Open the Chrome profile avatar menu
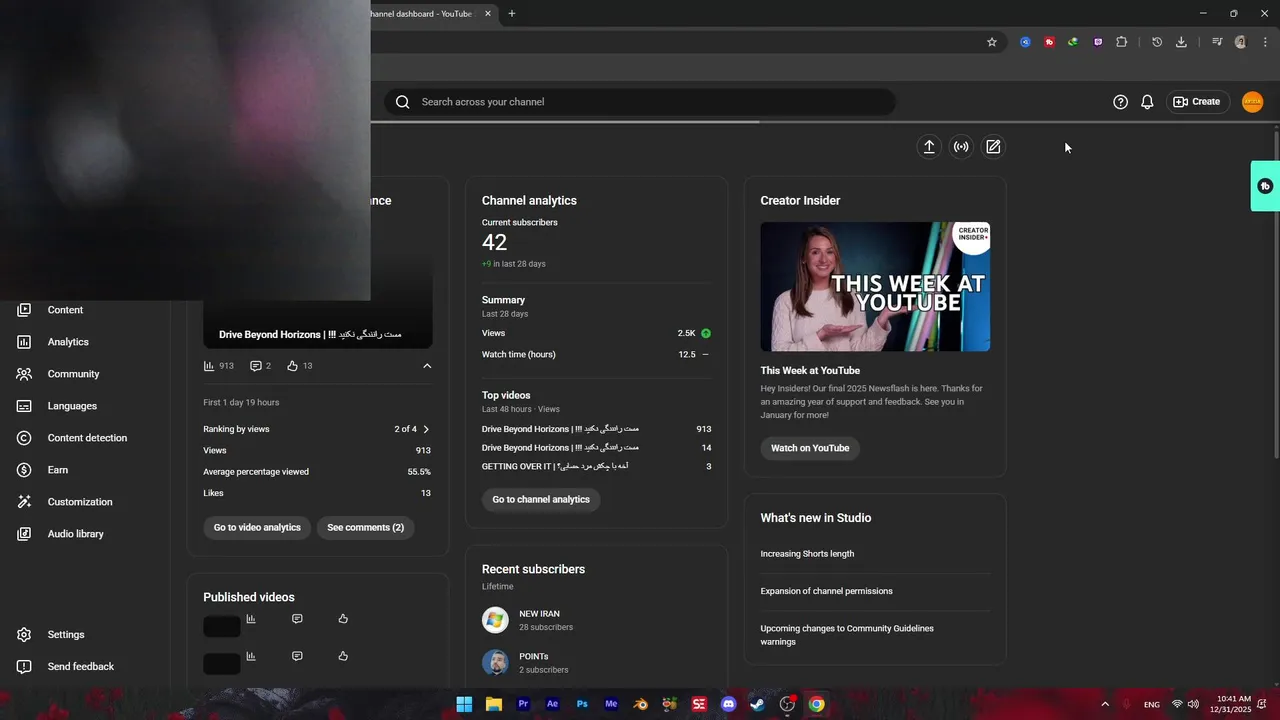The width and height of the screenshot is (1280, 720). [1241, 42]
